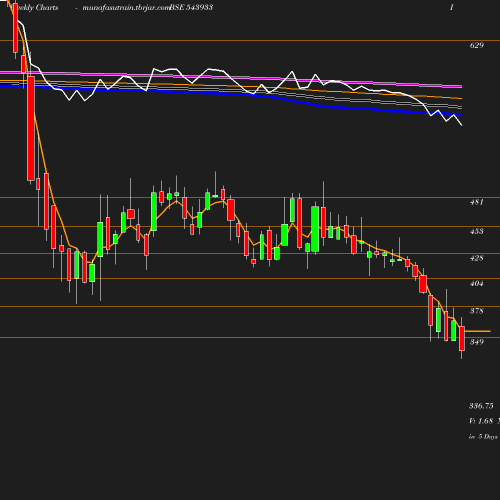Select the 629 price level label
500x500 pixels.
(x=477, y=45)
